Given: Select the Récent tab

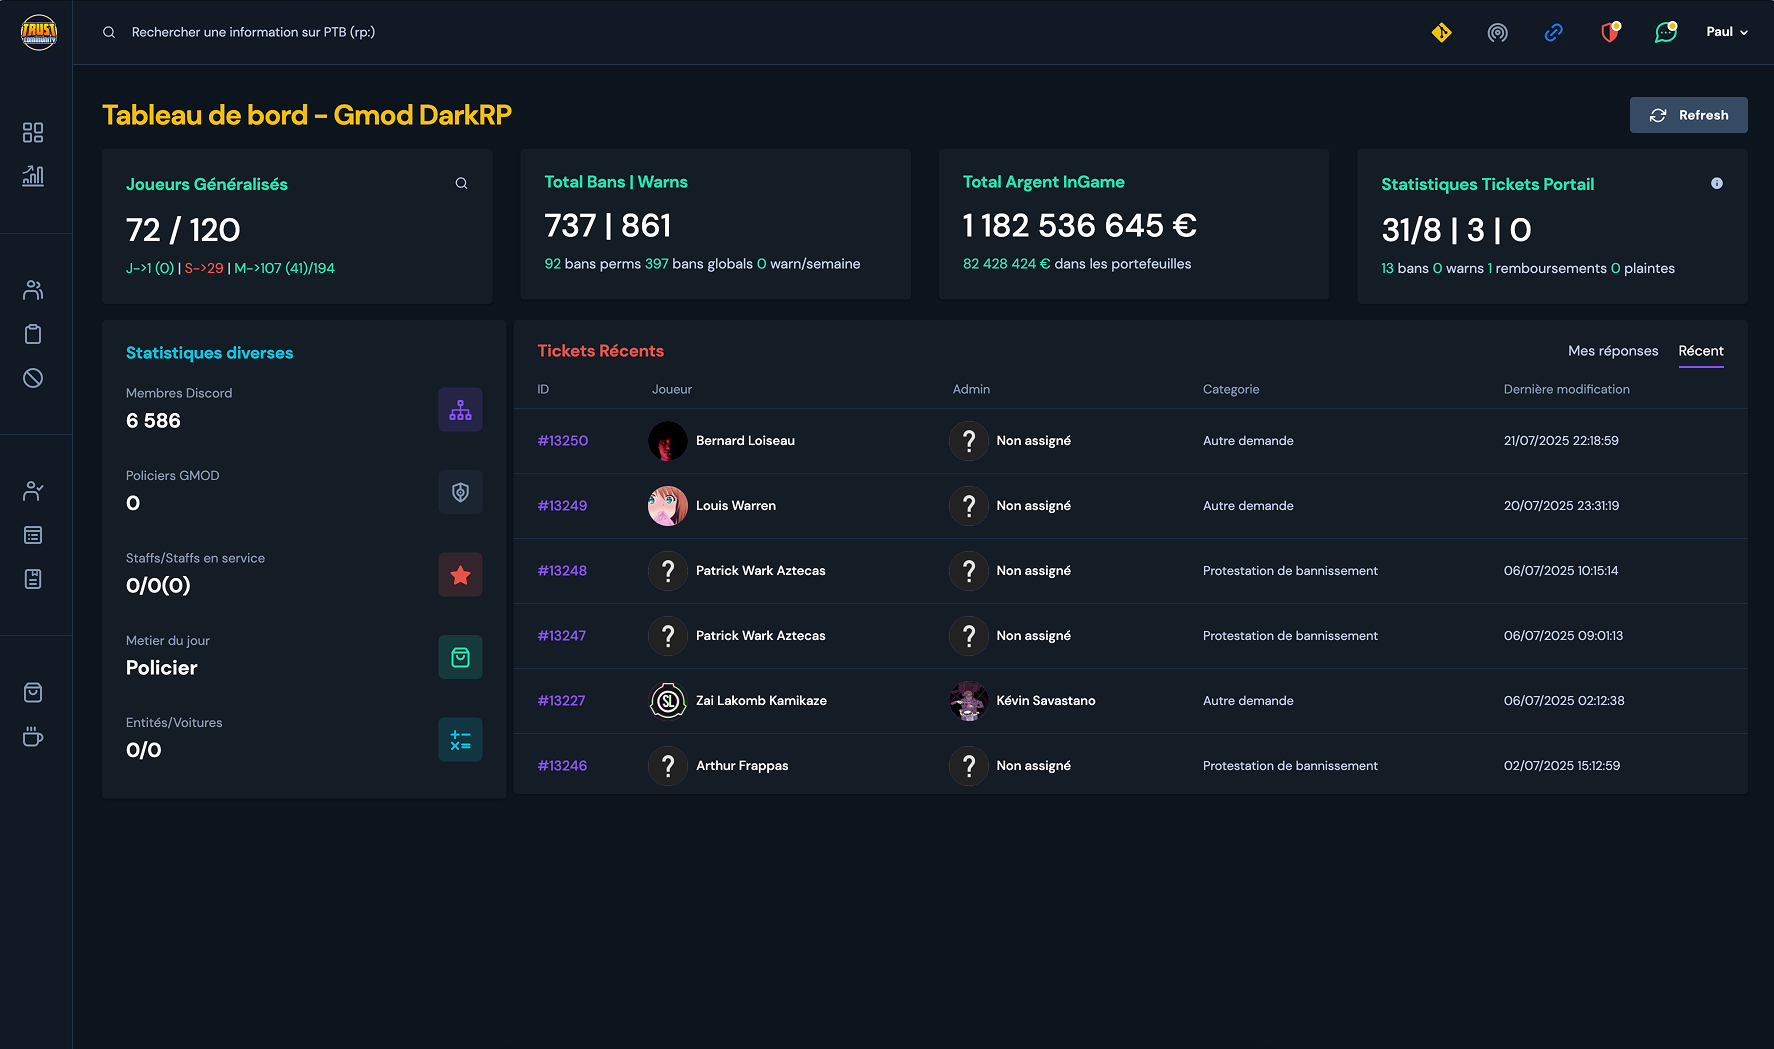Looking at the screenshot, I should [x=1700, y=351].
